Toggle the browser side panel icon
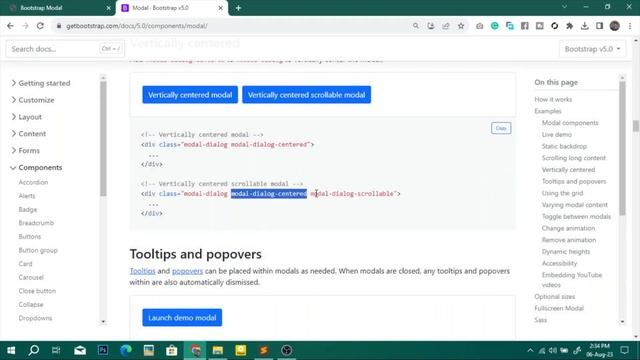Viewport: 640px width, 360px height. pos(599,26)
